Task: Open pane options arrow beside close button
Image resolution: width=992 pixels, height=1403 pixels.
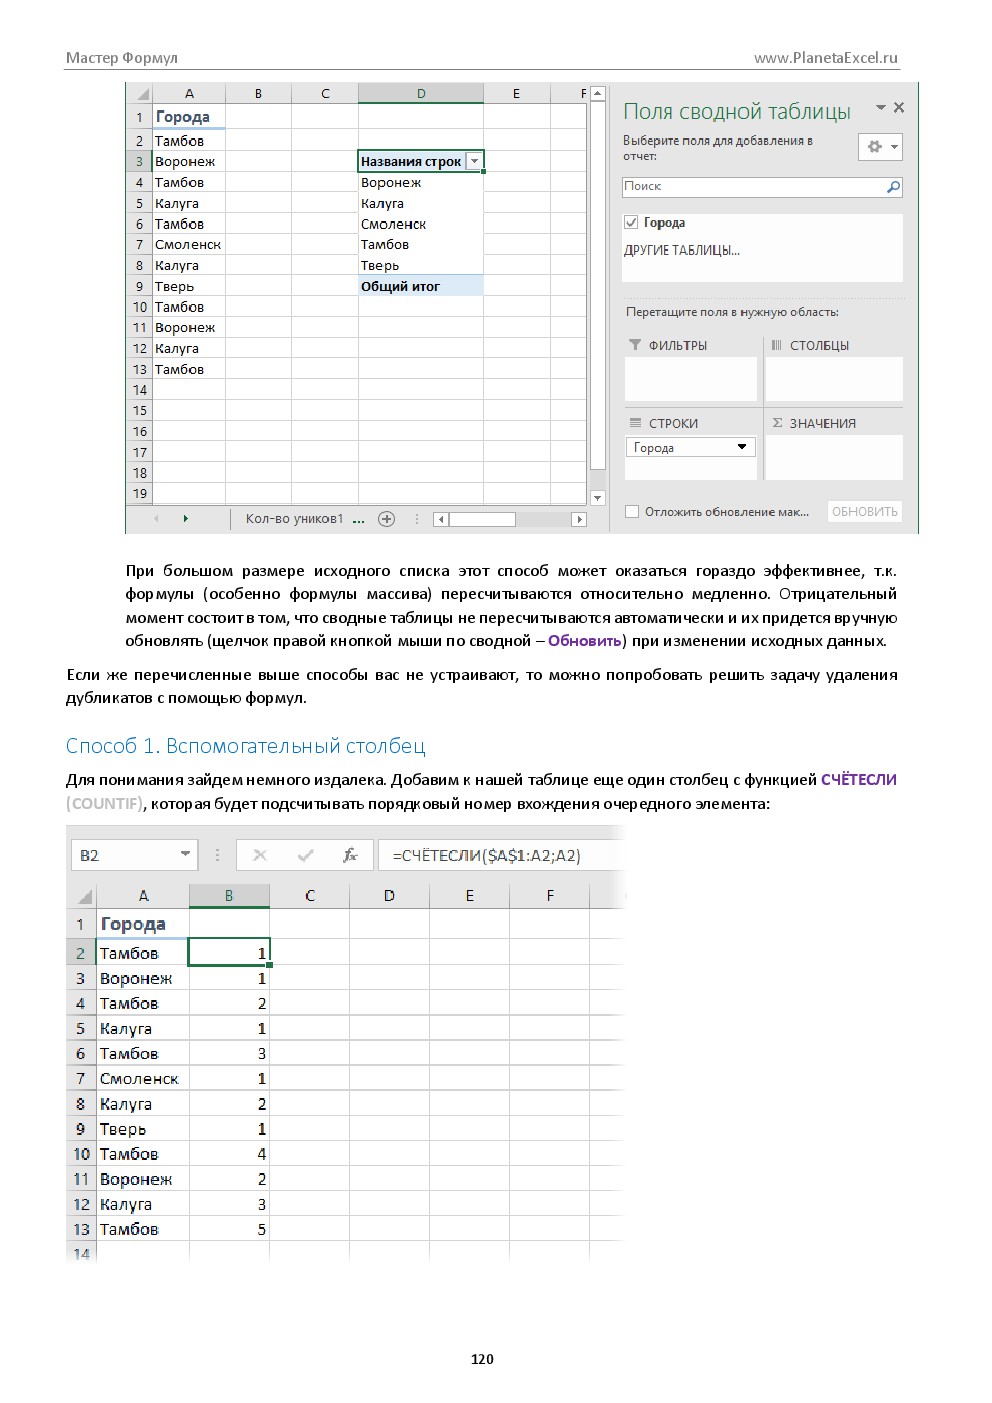Action: 881,107
